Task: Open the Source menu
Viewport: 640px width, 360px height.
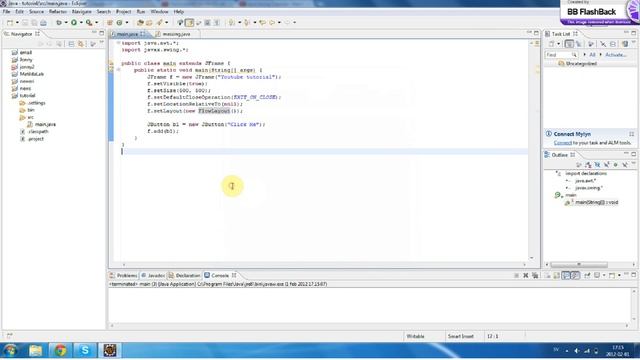Action: (36, 12)
